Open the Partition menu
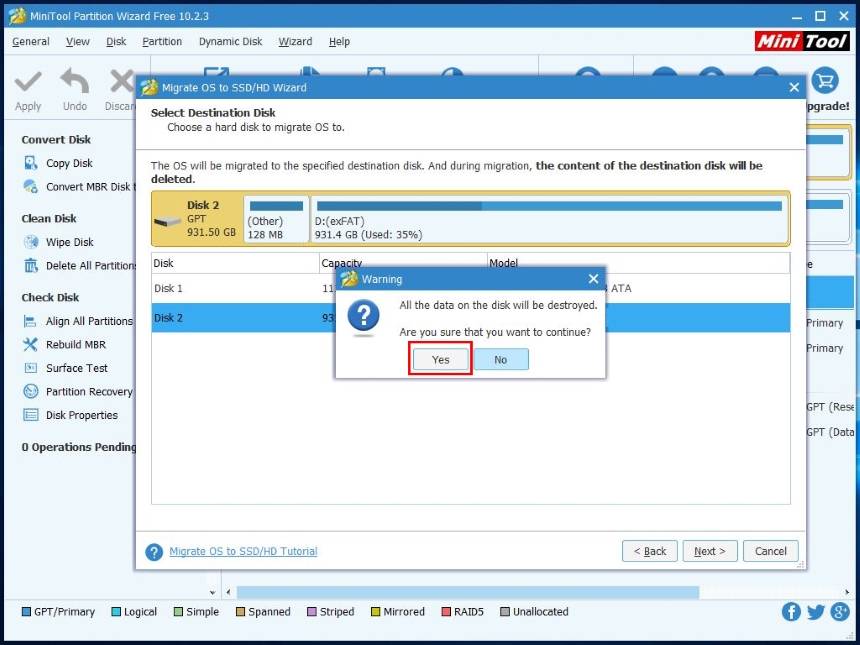860x645 pixels. [162, 42]
